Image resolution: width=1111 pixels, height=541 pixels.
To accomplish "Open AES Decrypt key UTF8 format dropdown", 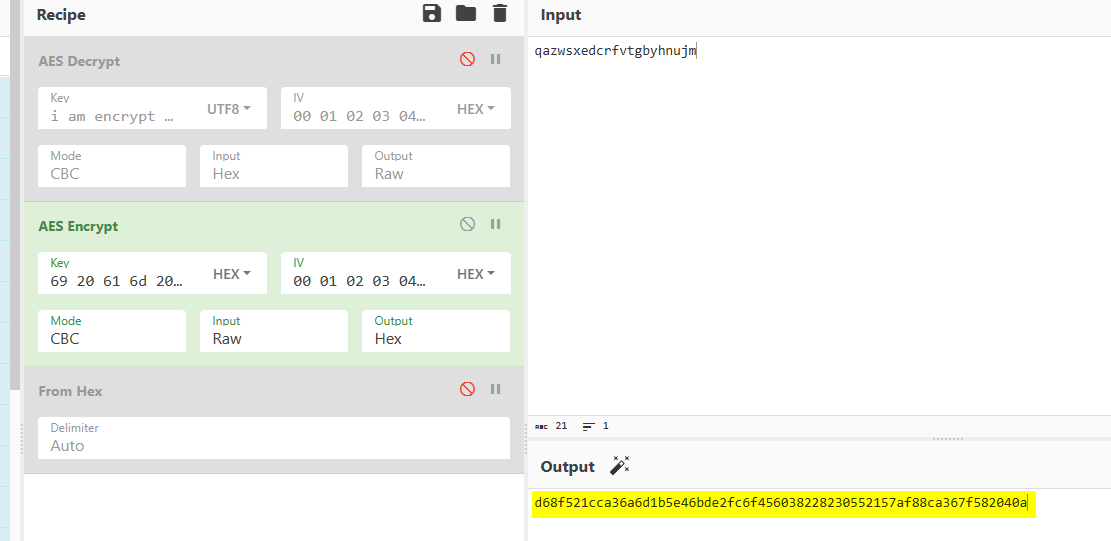I will (x=229, y=109).
